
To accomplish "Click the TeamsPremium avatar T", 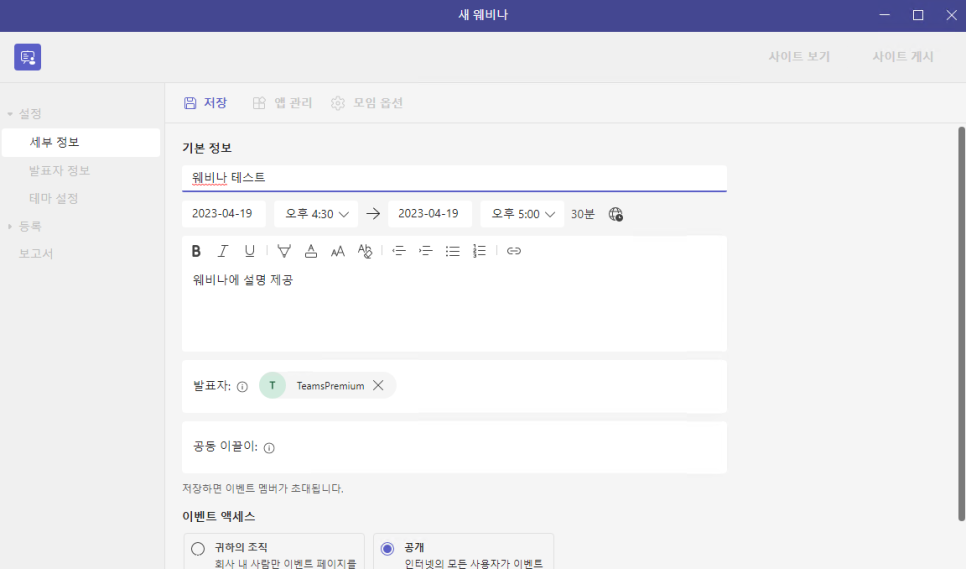I will (x=272, y=385).
